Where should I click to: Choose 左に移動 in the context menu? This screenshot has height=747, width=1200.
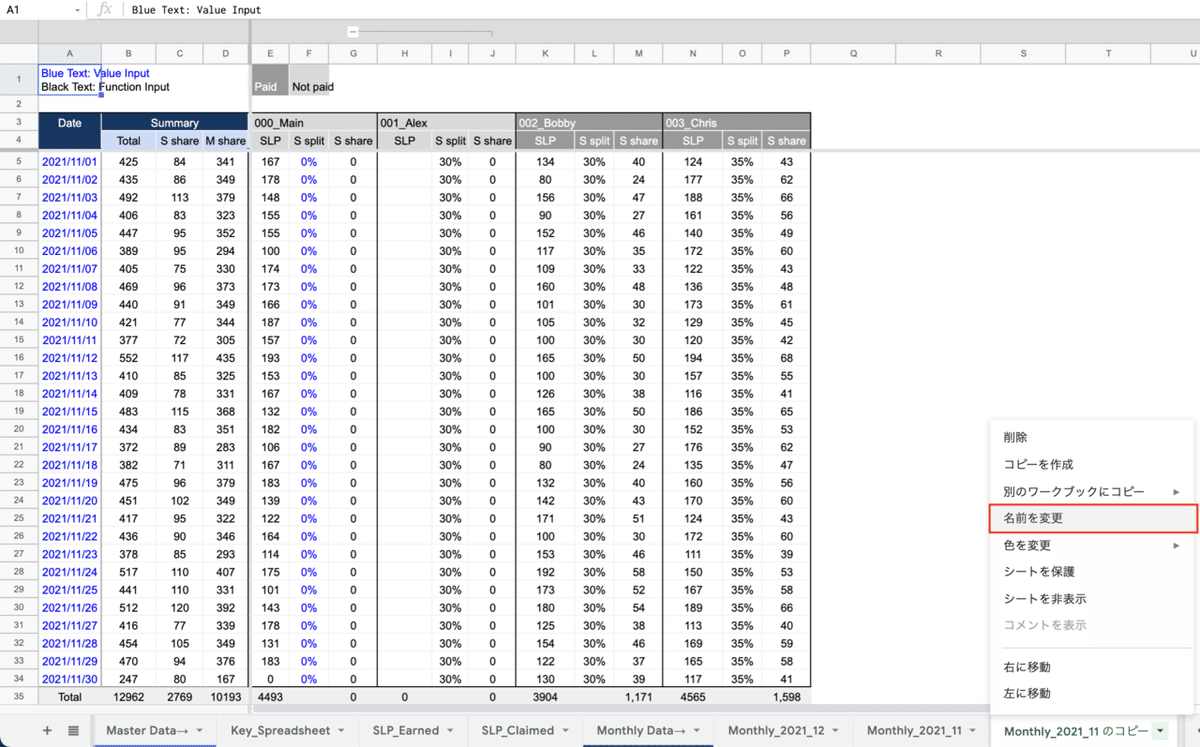click(x=1091, y=693)
